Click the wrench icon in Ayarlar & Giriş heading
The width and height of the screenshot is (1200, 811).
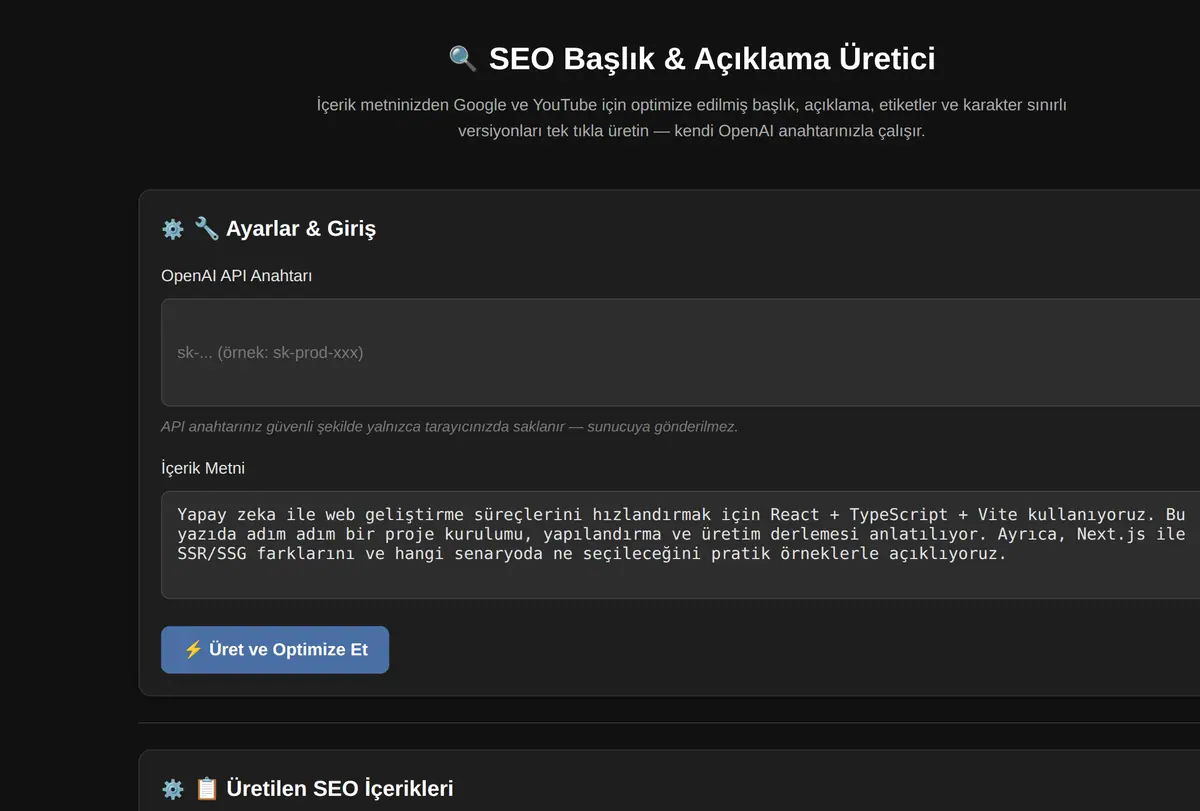pyautogui.click(x=207, y=228)
